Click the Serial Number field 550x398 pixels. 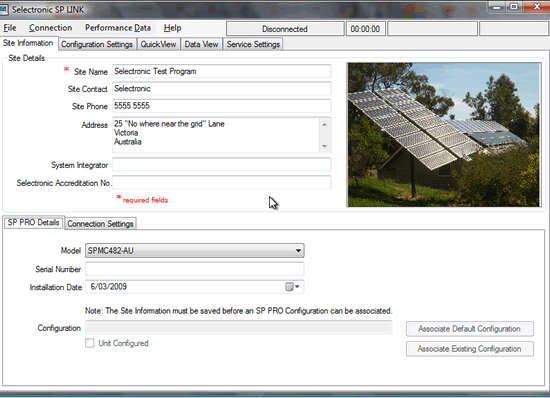pos(195,269)
